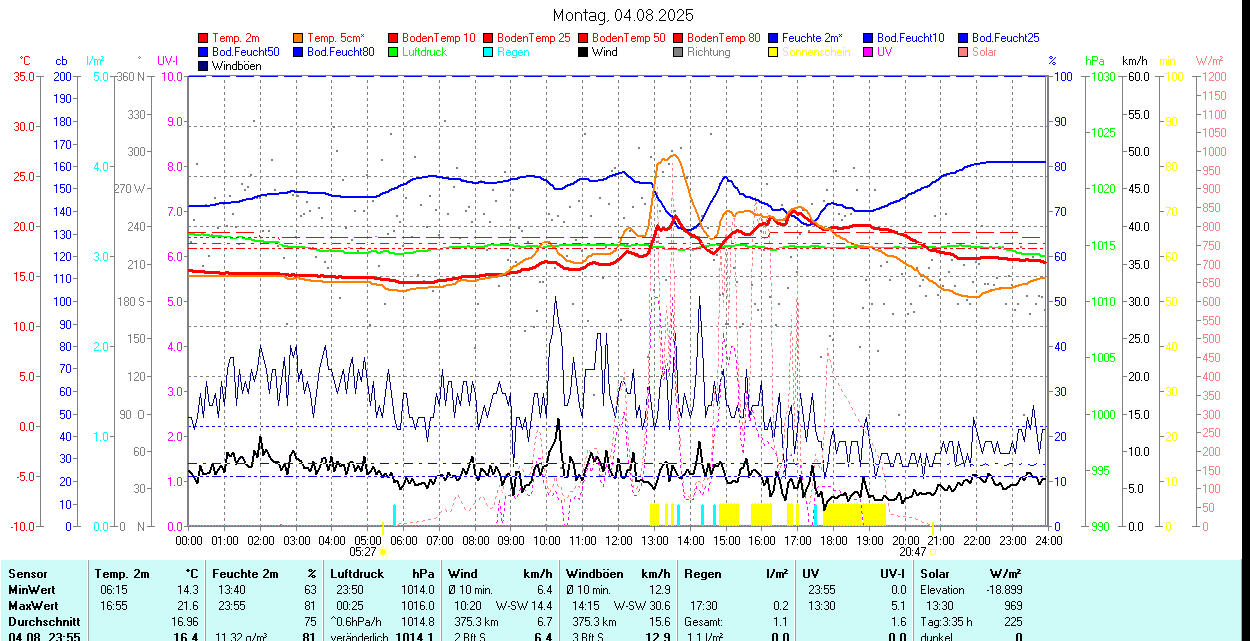Click the cyan Regen legend square
The image size is (1250, 641).
click(x=489, y=52)
